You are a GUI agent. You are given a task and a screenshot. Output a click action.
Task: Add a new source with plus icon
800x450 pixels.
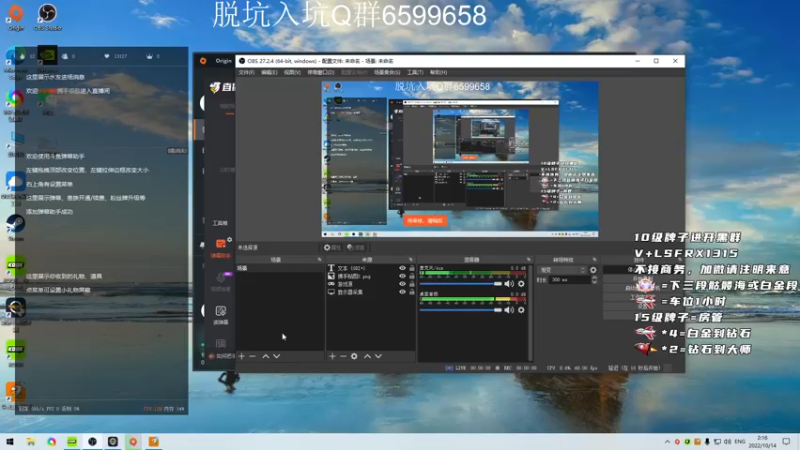click(332, 356)
